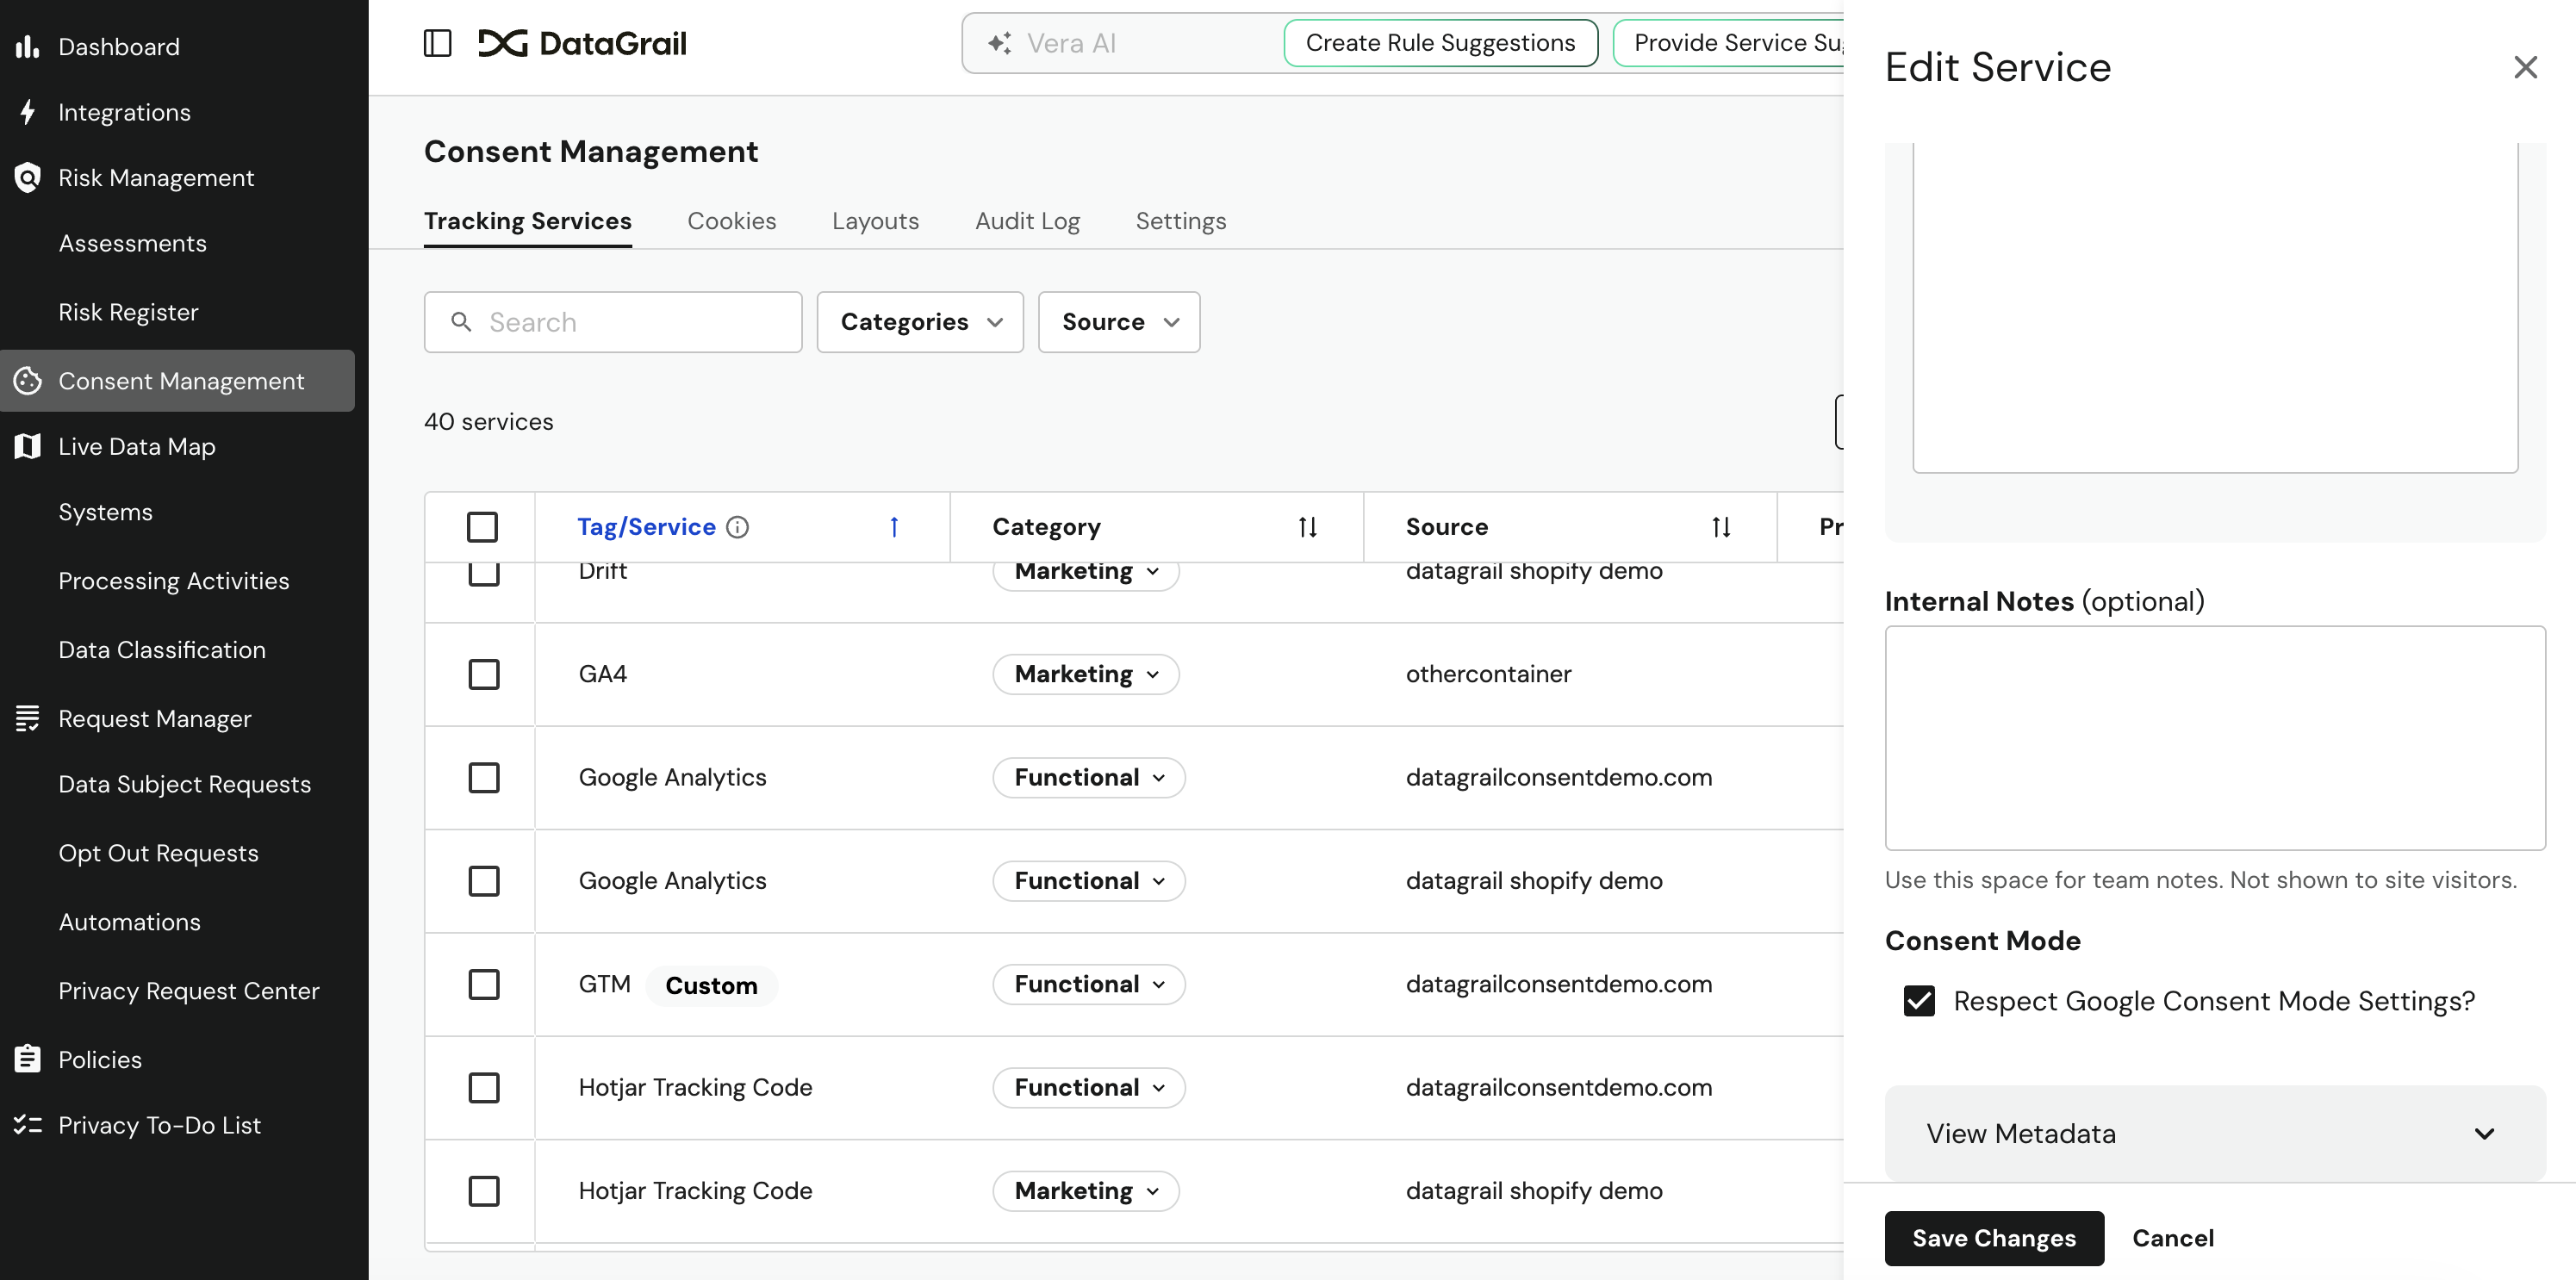The image size is (2576, 1280).
Task: Check the select-all header checkbox
Action: (482, 527)
